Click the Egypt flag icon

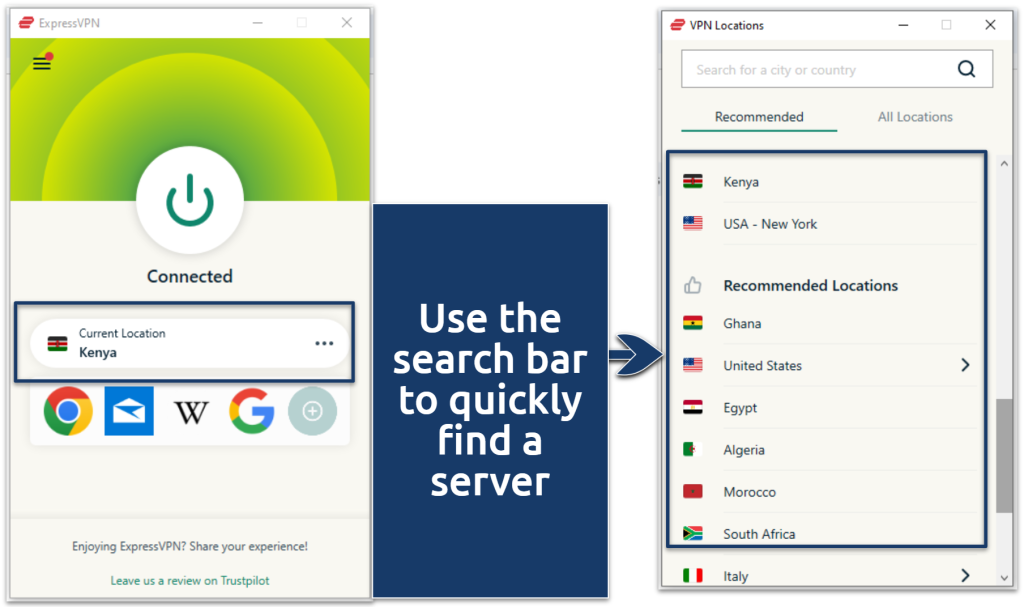(693, 408)
